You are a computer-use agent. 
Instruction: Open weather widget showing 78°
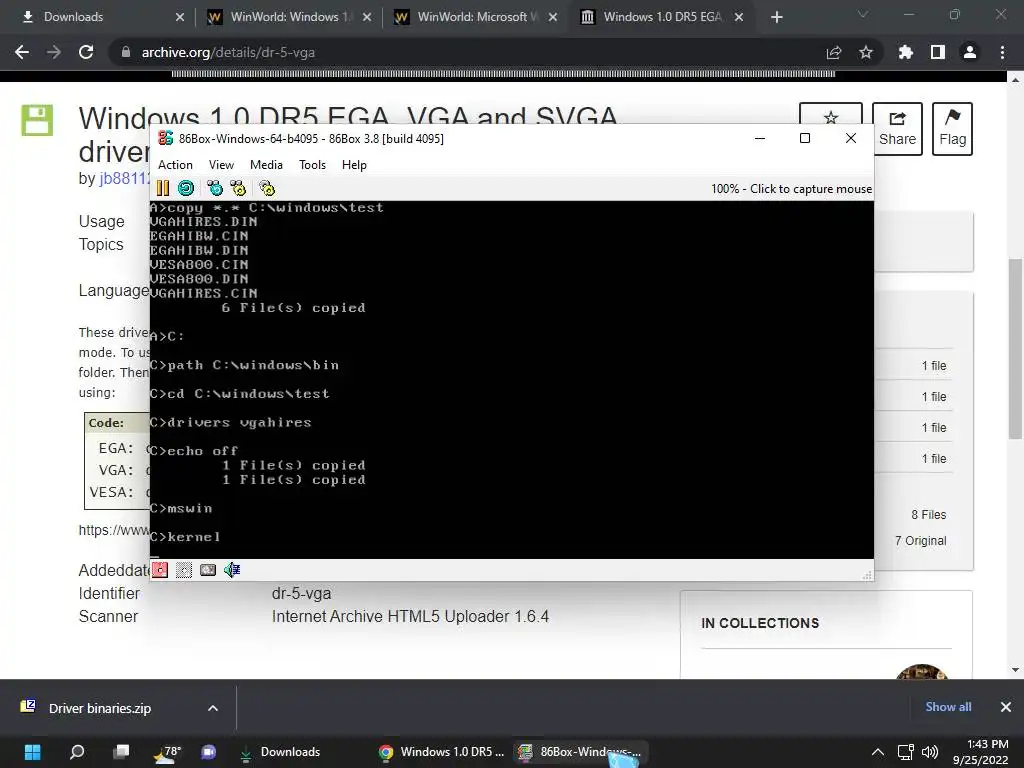tap(167, 752)
